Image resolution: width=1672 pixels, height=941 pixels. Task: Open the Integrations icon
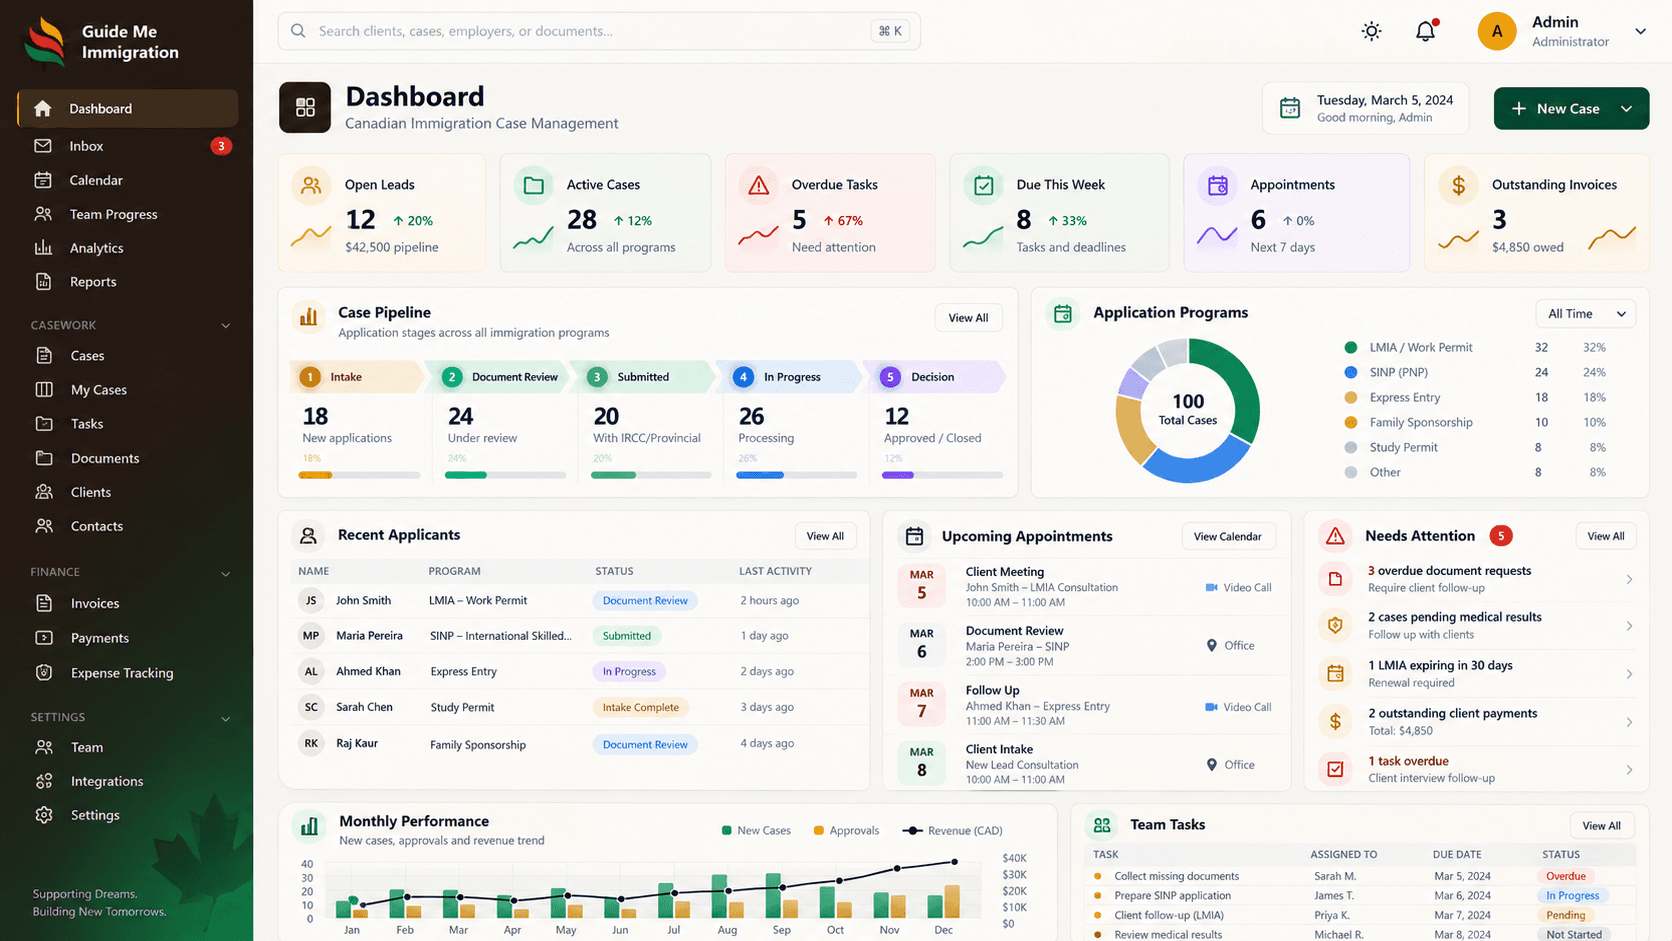click(44, 781)
